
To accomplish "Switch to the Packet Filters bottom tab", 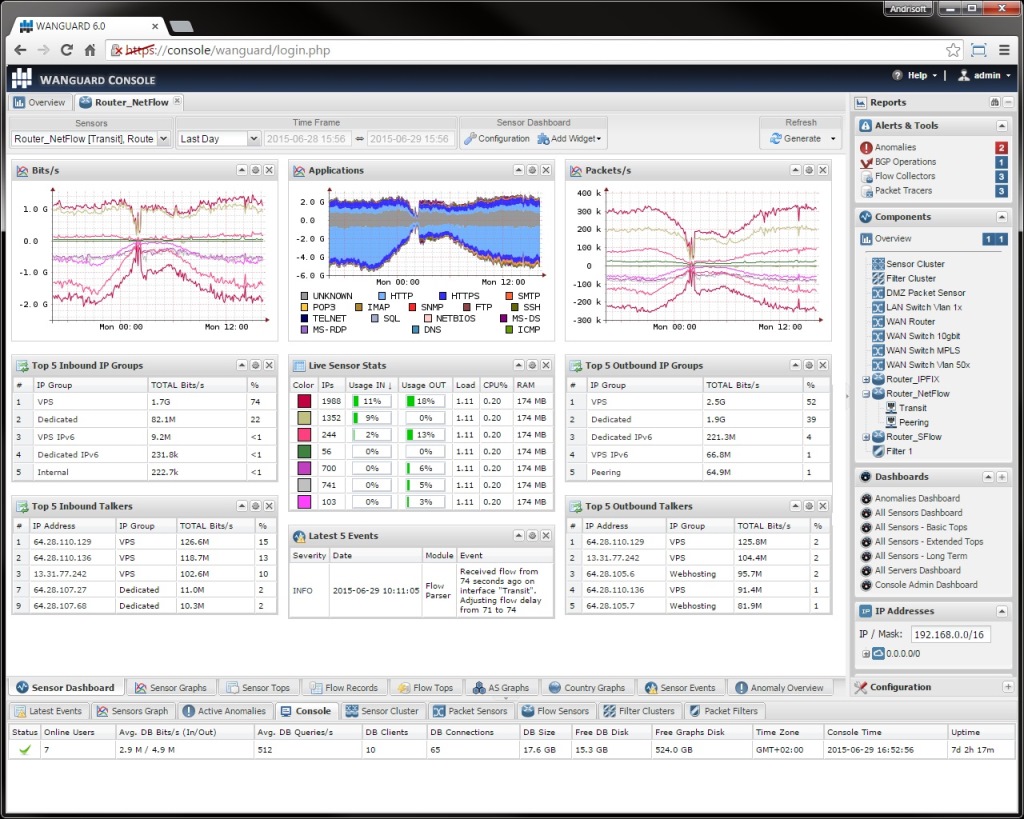I will point(724,711).
